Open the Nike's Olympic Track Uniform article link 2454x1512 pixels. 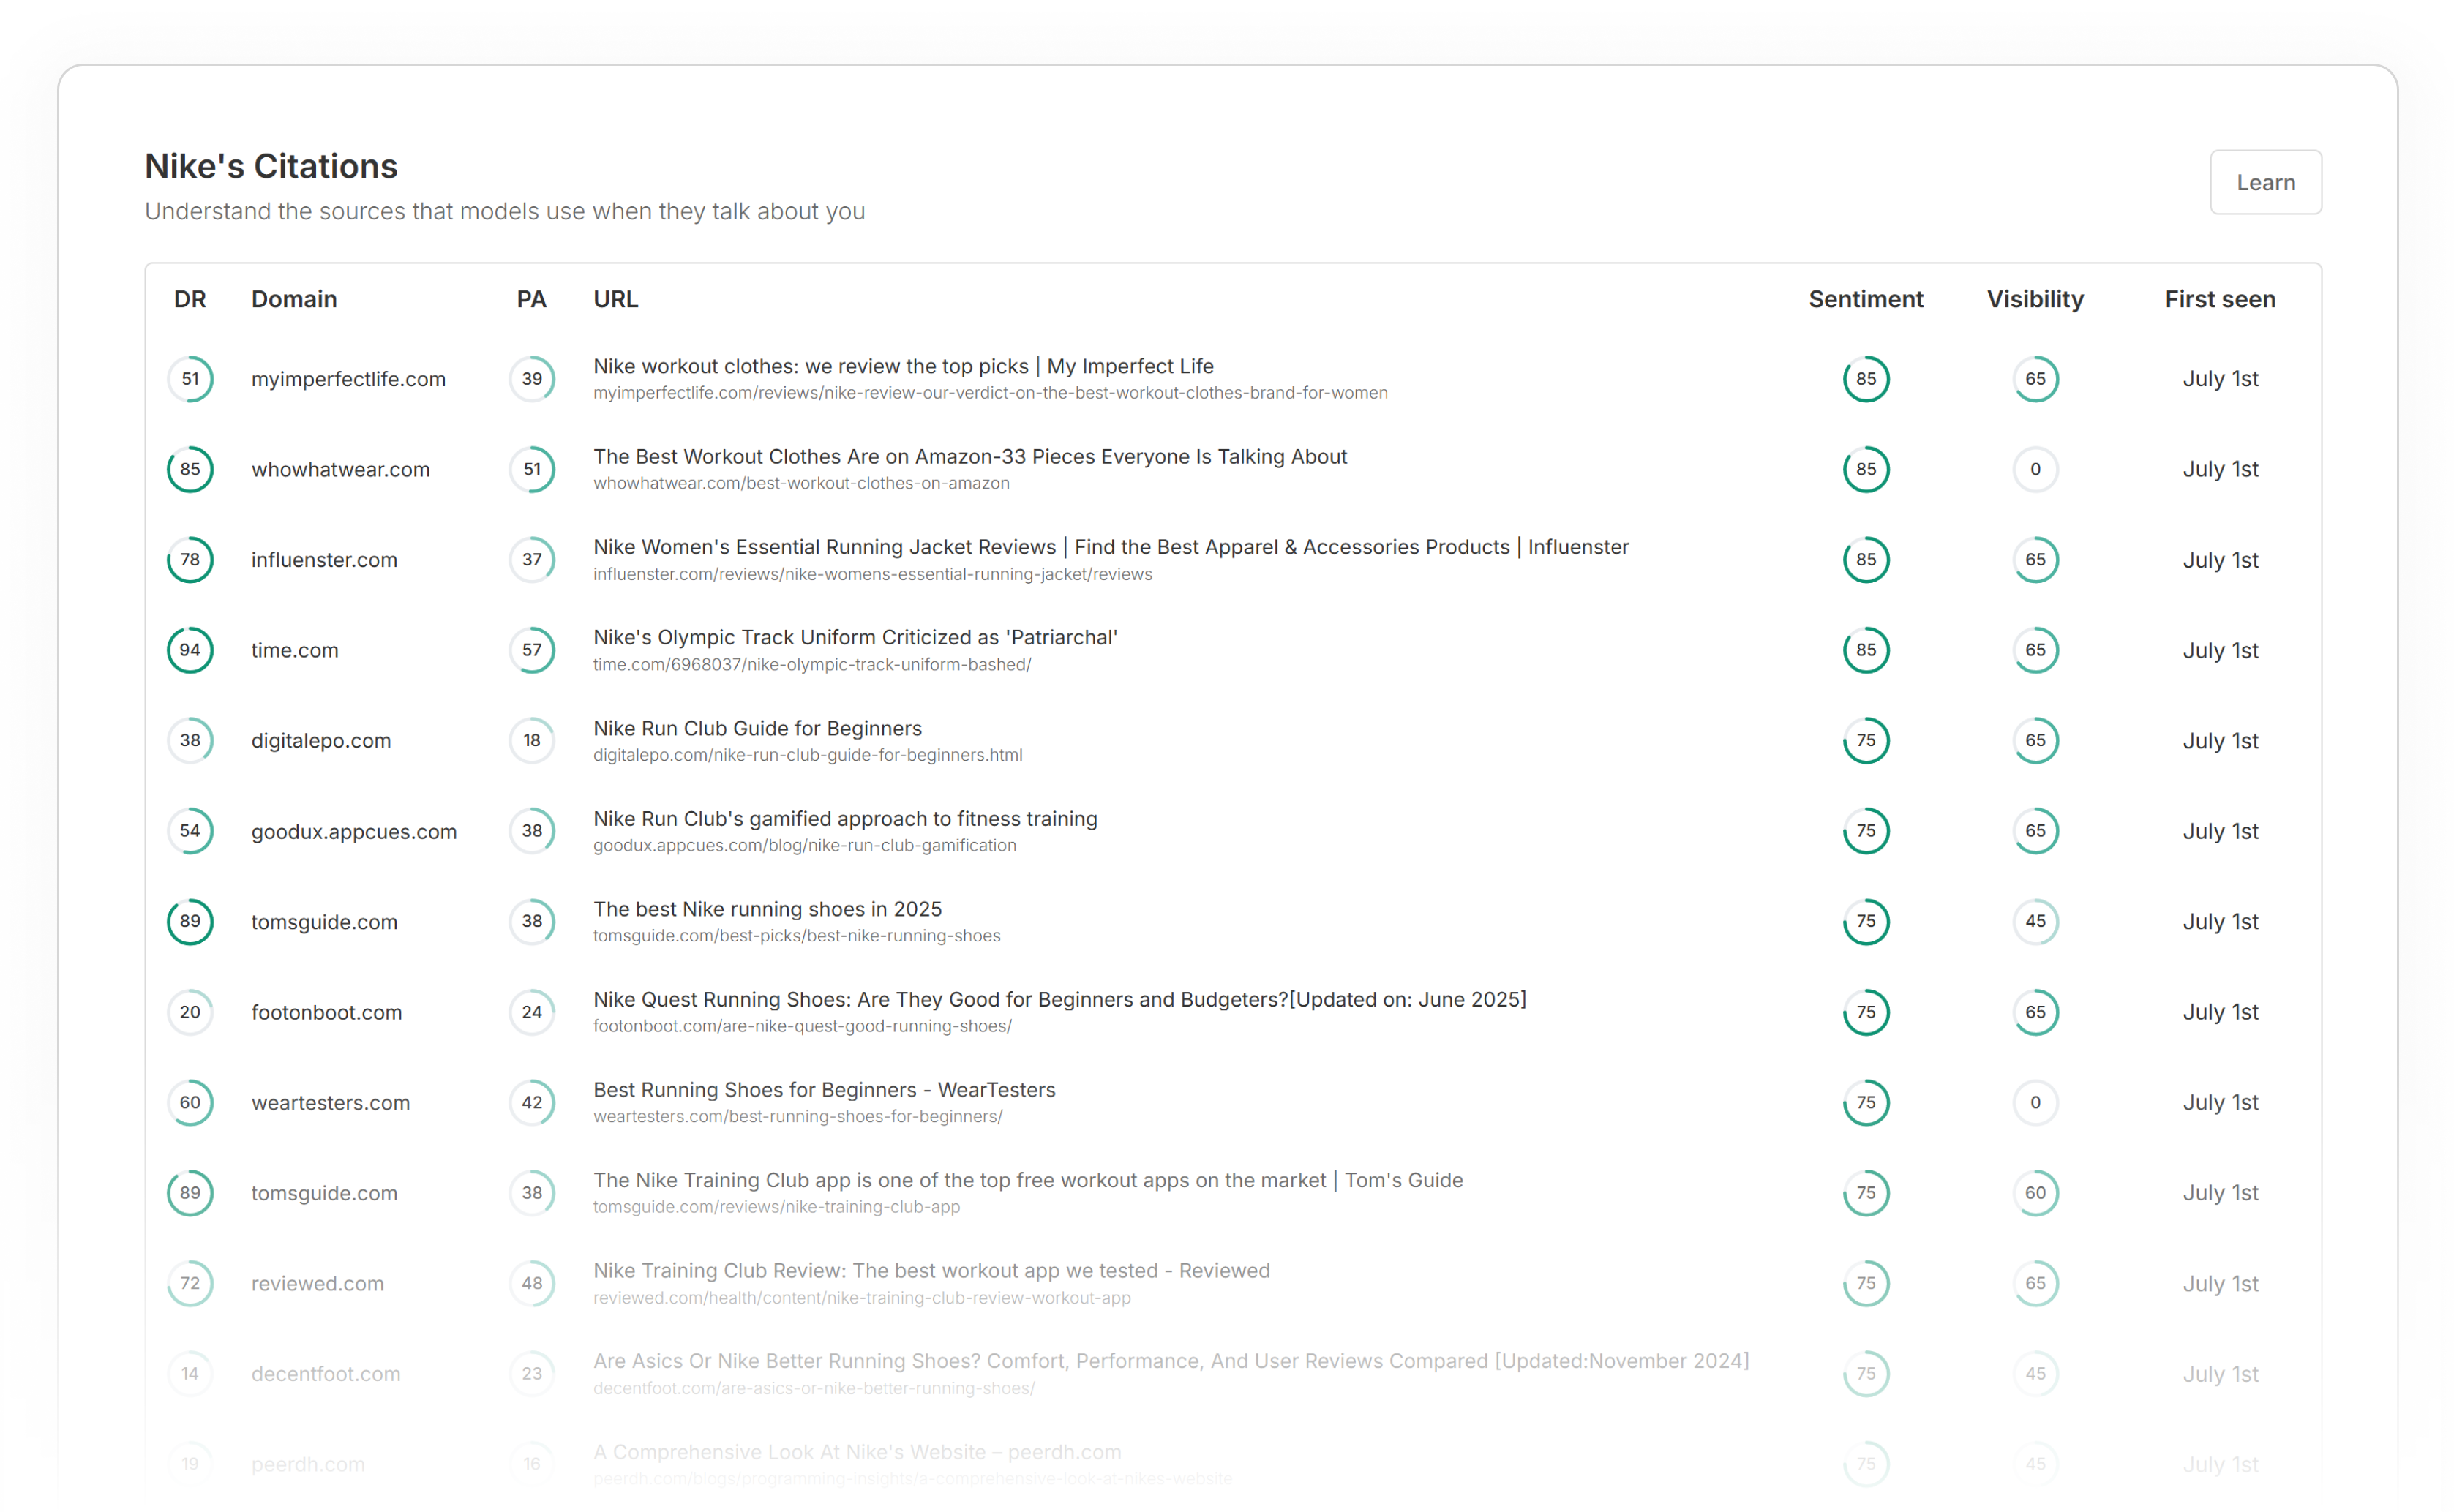tap(855, 637)
